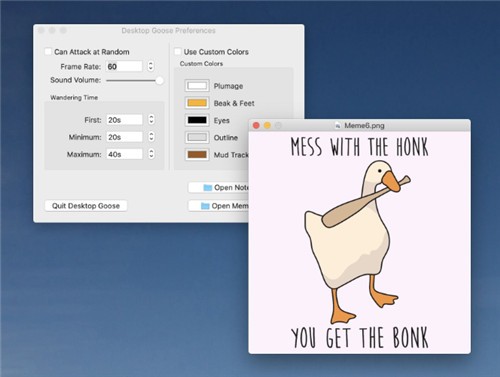Screen dimensions: 500x377
Task: Click the Minimum wandering time stepper
Action: pos(151,137)
